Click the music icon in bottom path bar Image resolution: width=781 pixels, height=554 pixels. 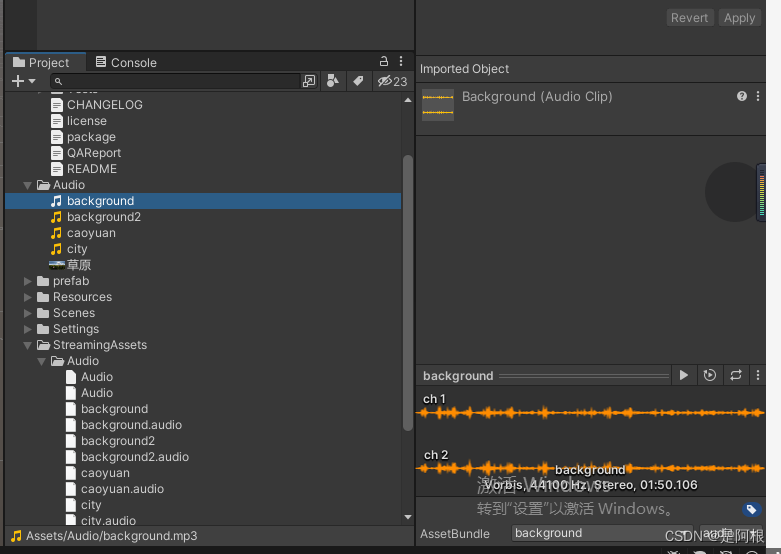[x=16, y=536]
